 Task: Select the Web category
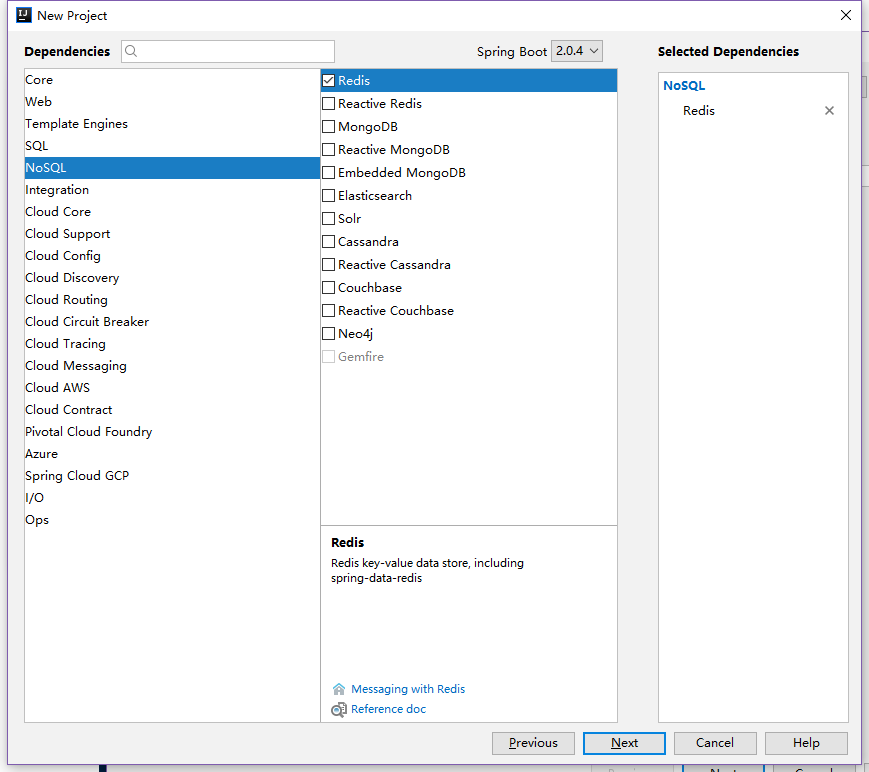pyautogui.click(x=39, y=102)
